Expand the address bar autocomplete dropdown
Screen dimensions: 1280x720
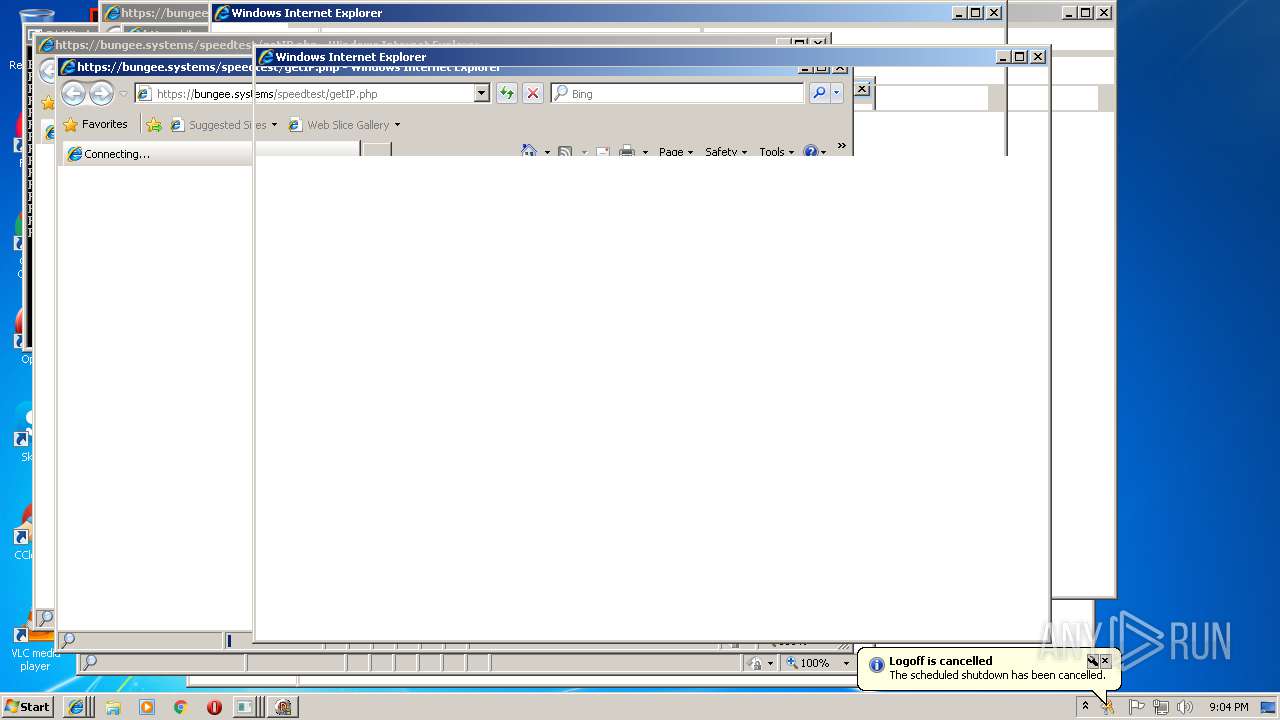tap(481, 94)
